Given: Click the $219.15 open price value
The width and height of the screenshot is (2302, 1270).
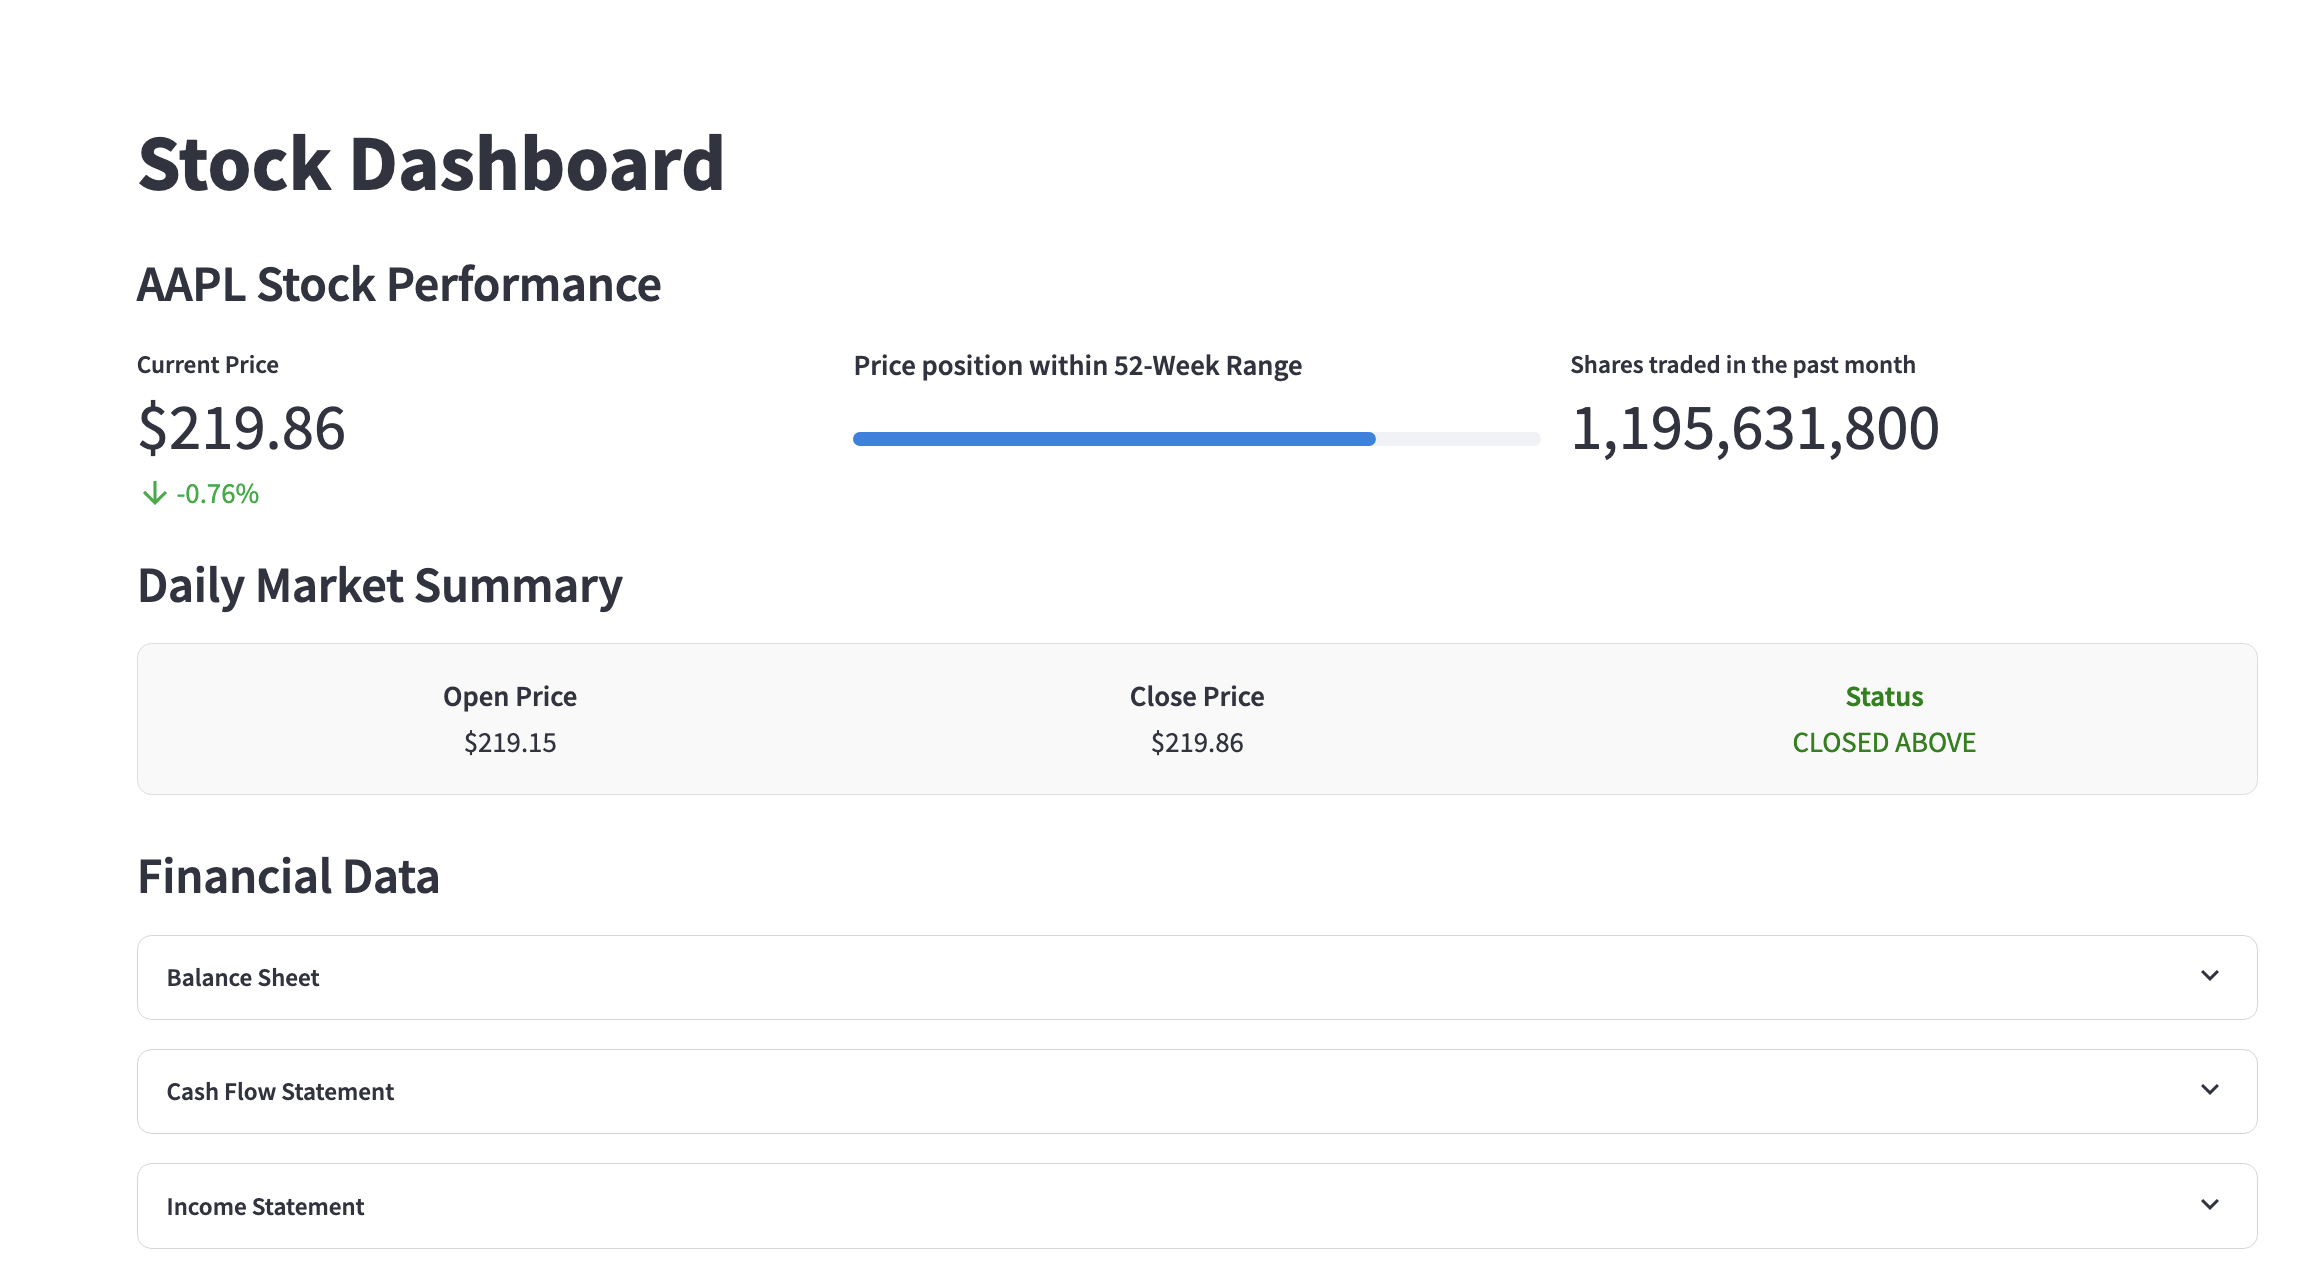Looking at the screenshot, I should coord(510,743).
